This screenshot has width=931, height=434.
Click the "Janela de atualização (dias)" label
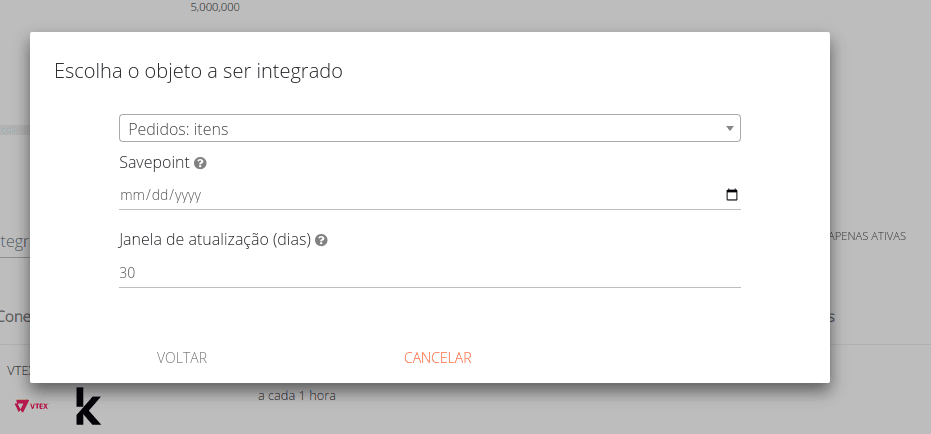coord(215,240)
